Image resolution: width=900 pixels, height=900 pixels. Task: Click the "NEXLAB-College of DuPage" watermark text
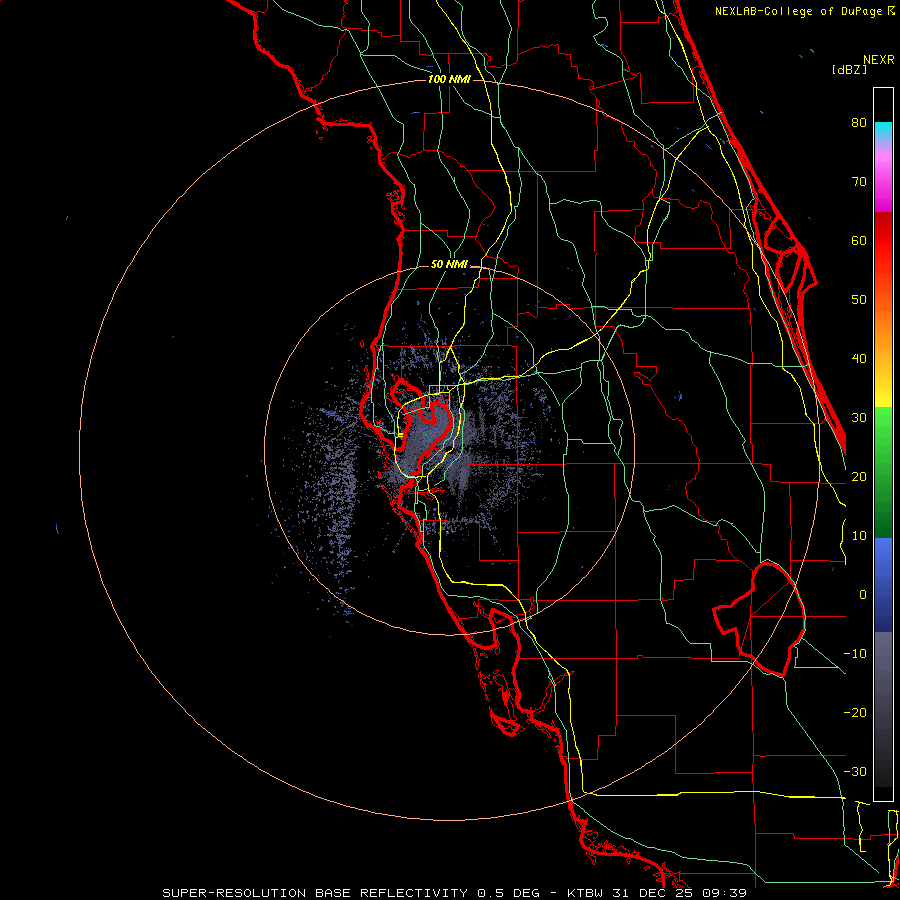tap(798, 11)
